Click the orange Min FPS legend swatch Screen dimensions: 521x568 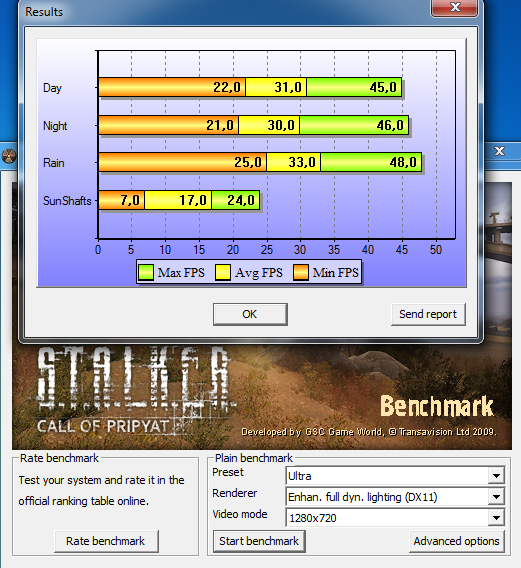[x=301, y=272]
